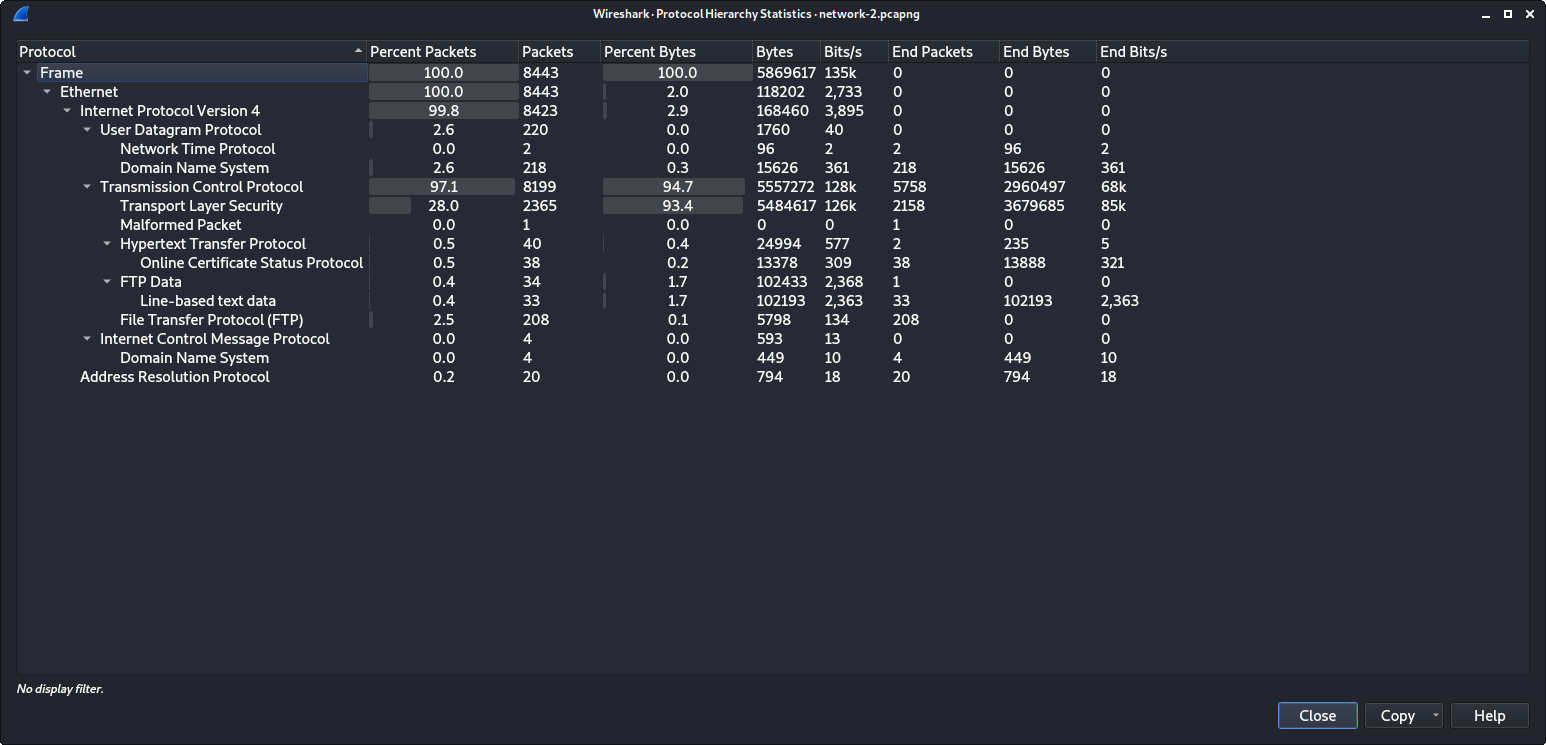
Task: Select the Frame row label
Action: (x=61, y=73)
